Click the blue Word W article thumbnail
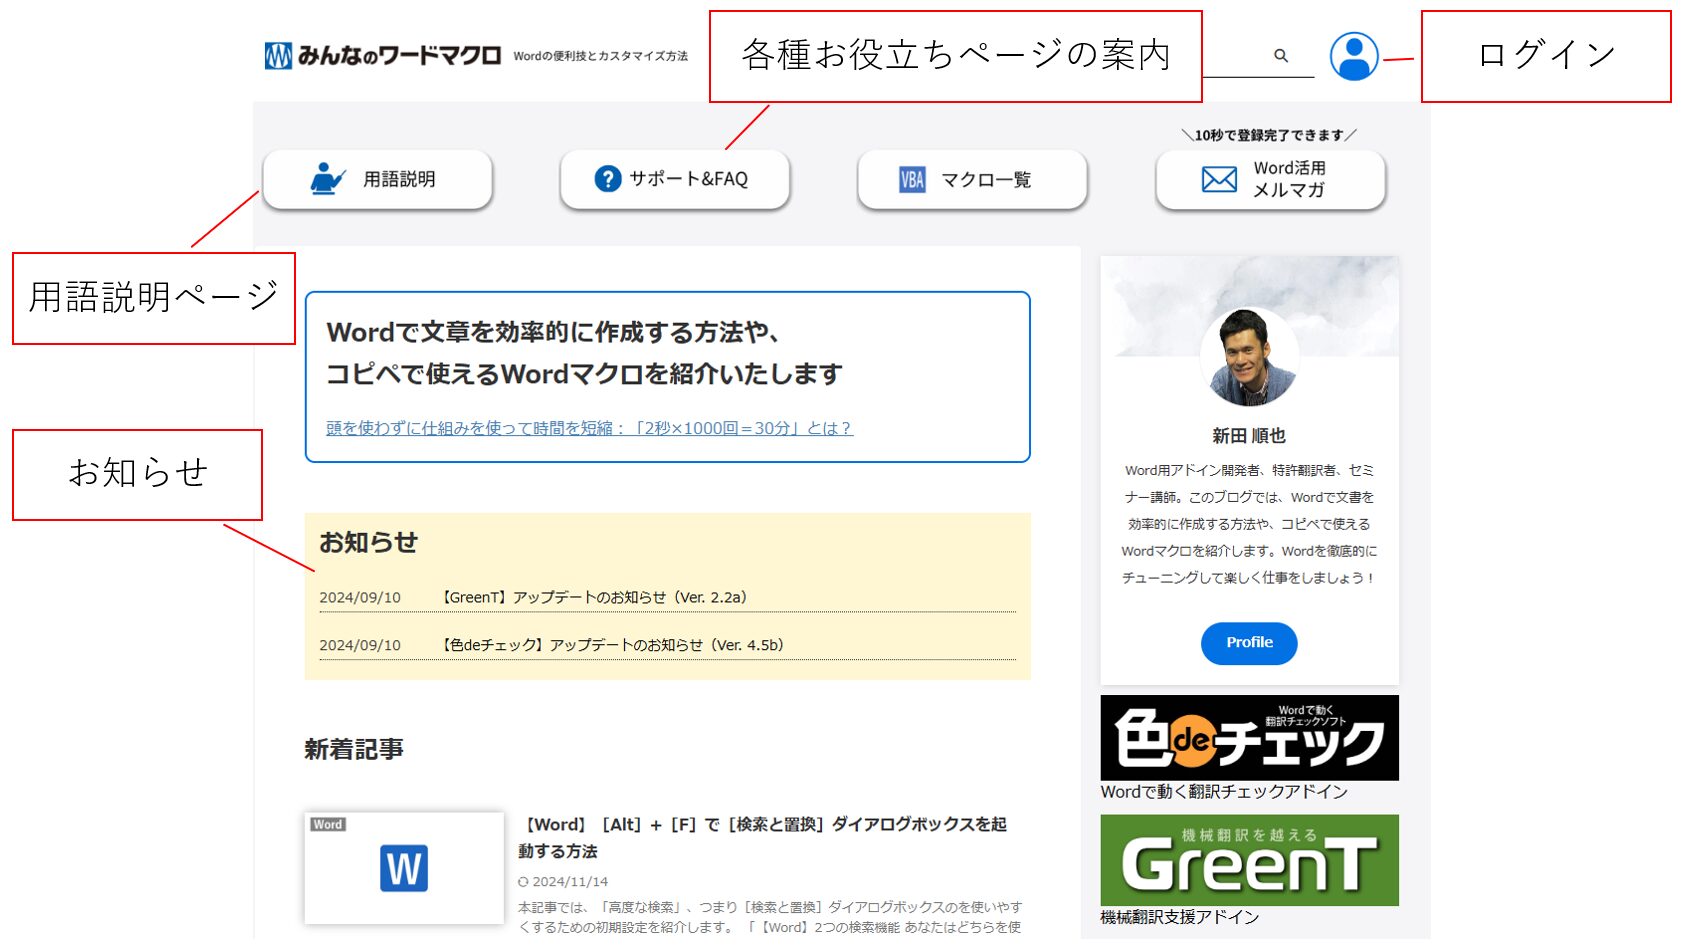Viewport: 1682px width, 950px height. click(404, 868)
